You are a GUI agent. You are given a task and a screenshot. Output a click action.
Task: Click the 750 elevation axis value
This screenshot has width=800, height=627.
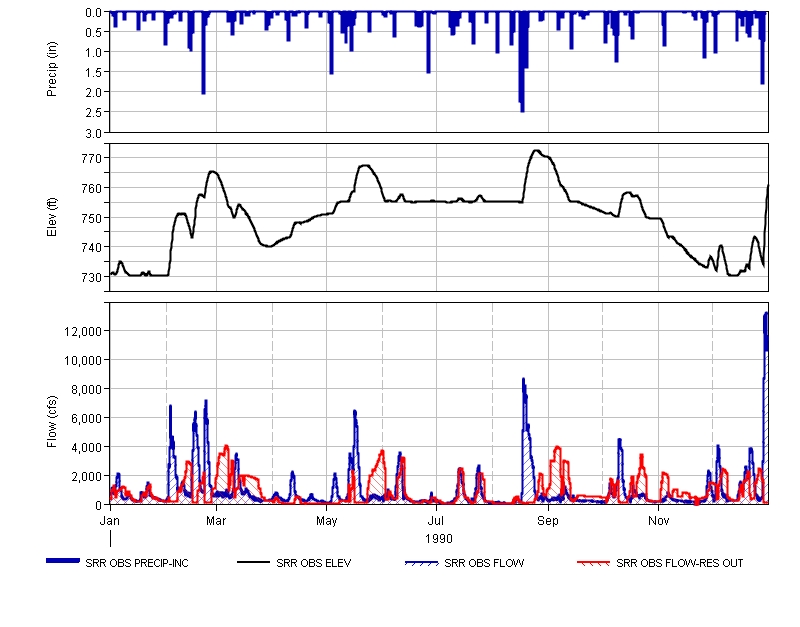(92, 218)
